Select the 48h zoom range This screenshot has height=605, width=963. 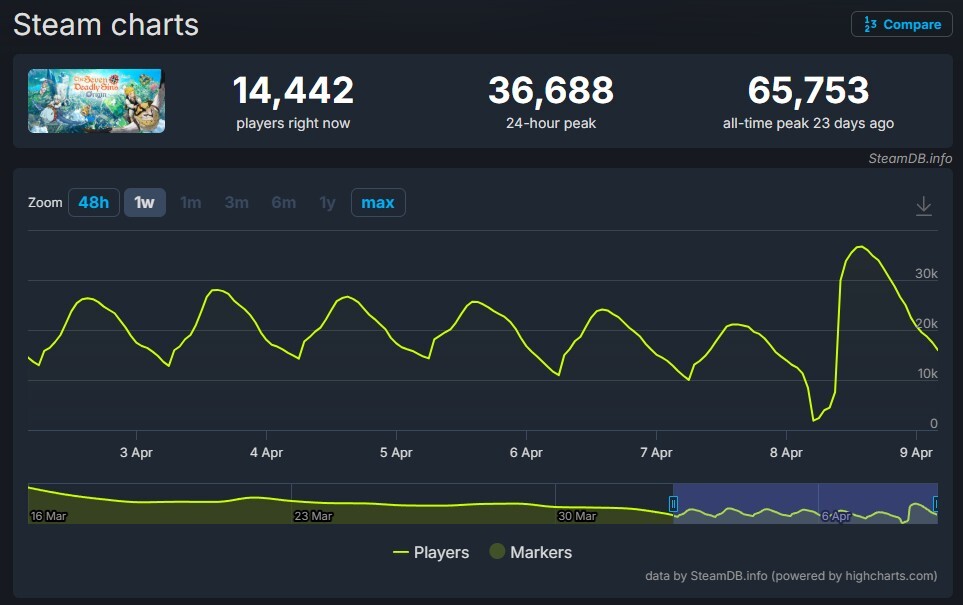point(93,202)
